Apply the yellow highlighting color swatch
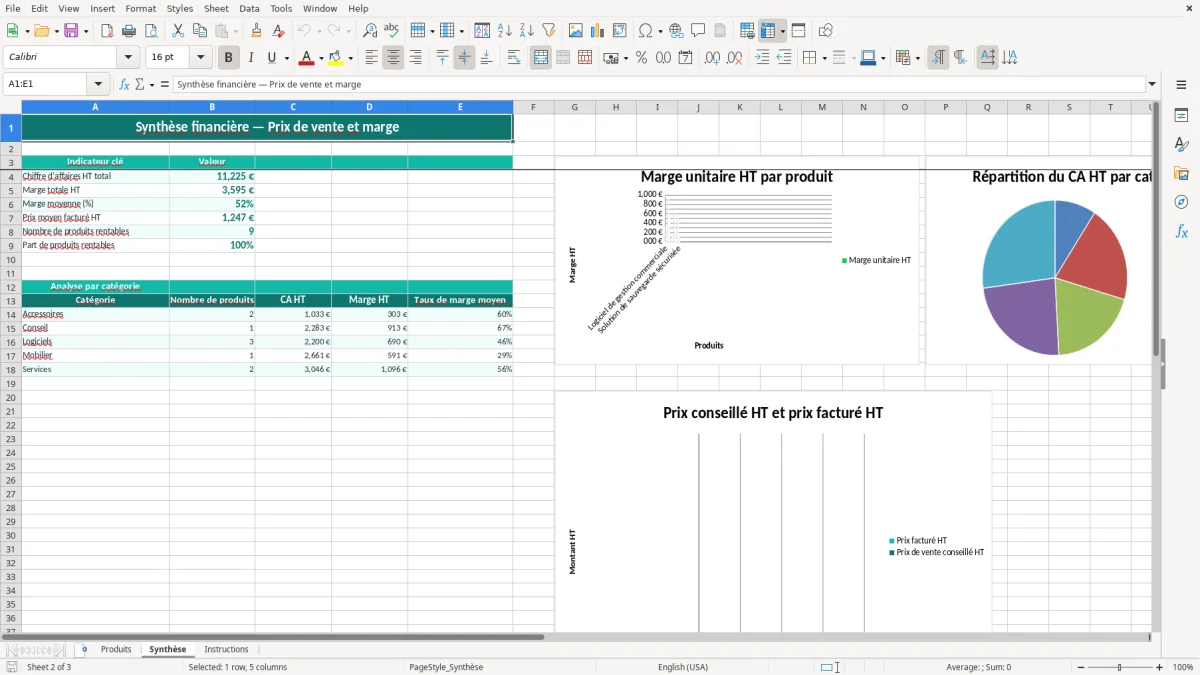 pyautogui.click(x=336, y=58)
